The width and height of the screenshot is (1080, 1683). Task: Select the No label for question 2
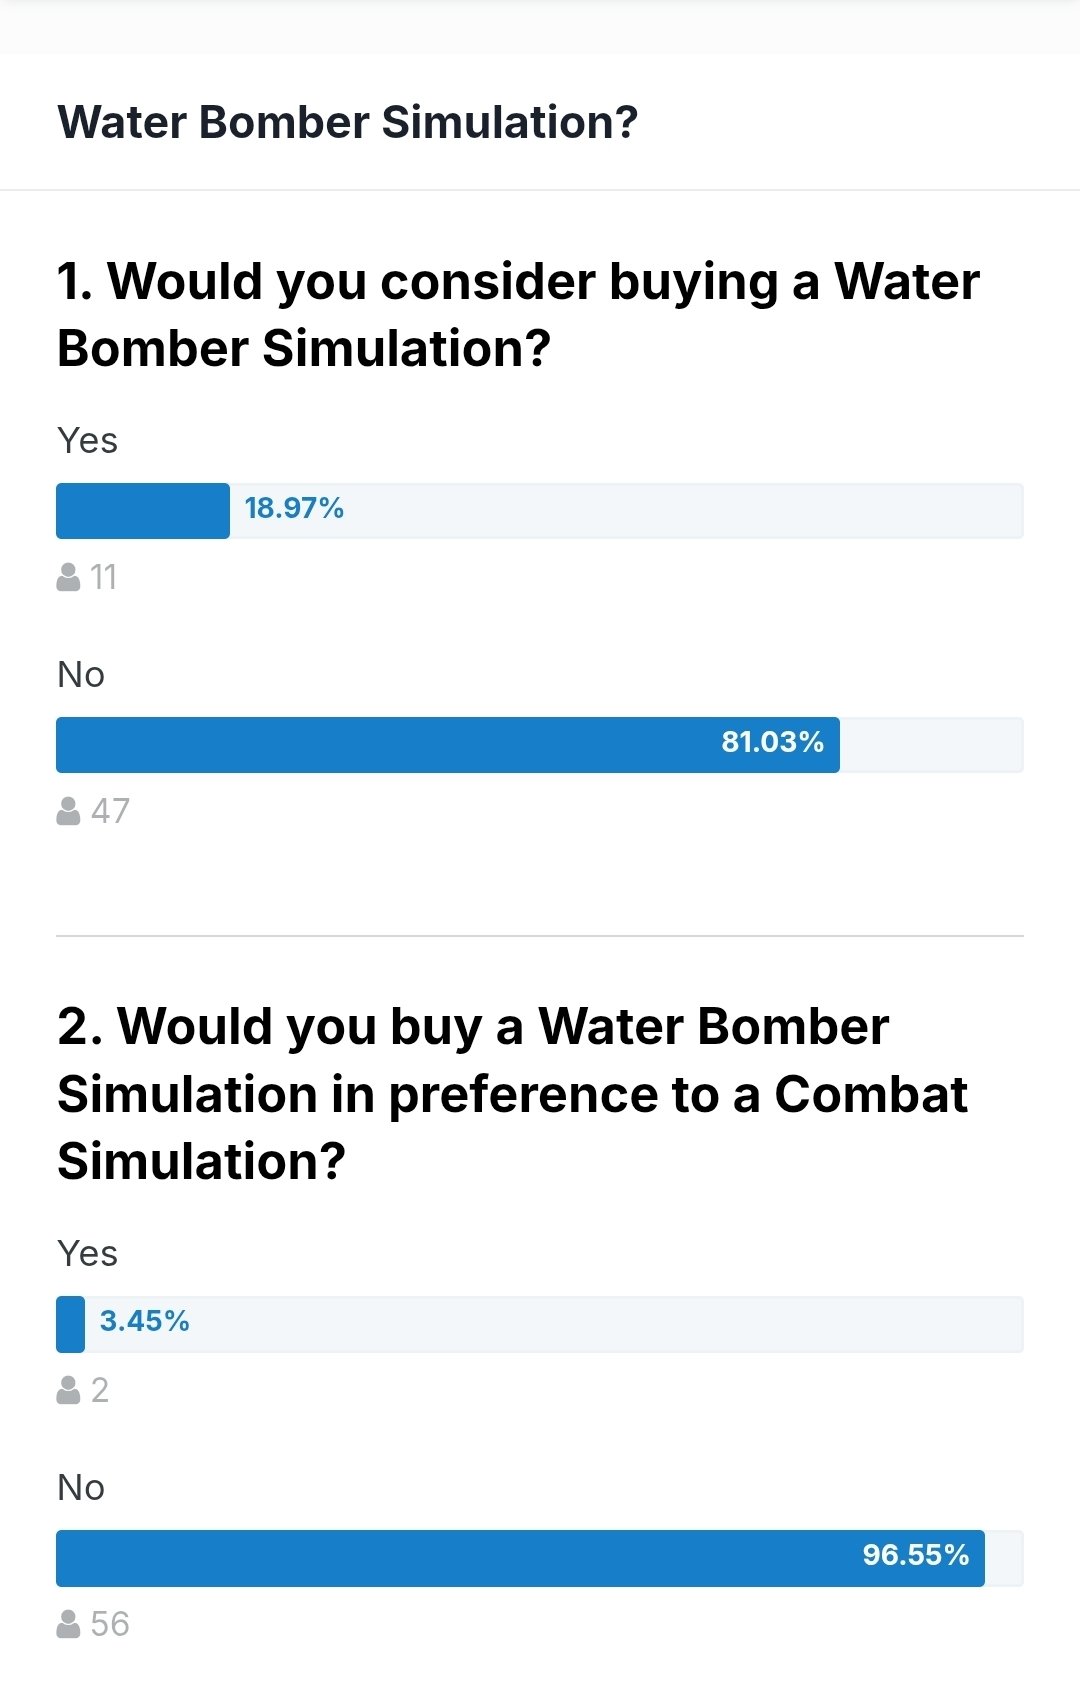(81, 1488)
